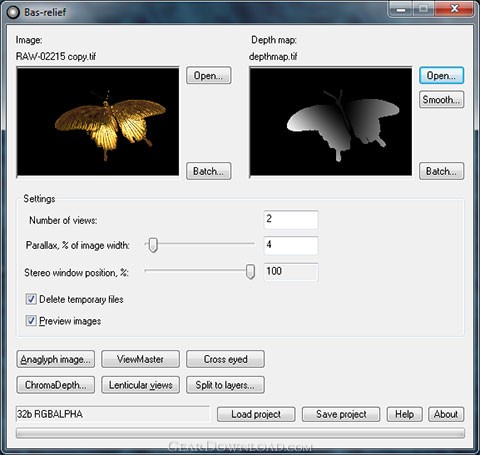The width and height of the screenshot is (480, 455).
Task: Open a source image file
Action: [209, 75]
